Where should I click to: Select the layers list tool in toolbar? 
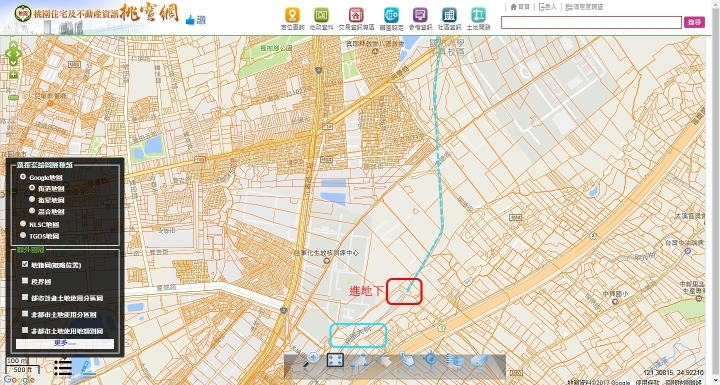click(x=454, y=361)
